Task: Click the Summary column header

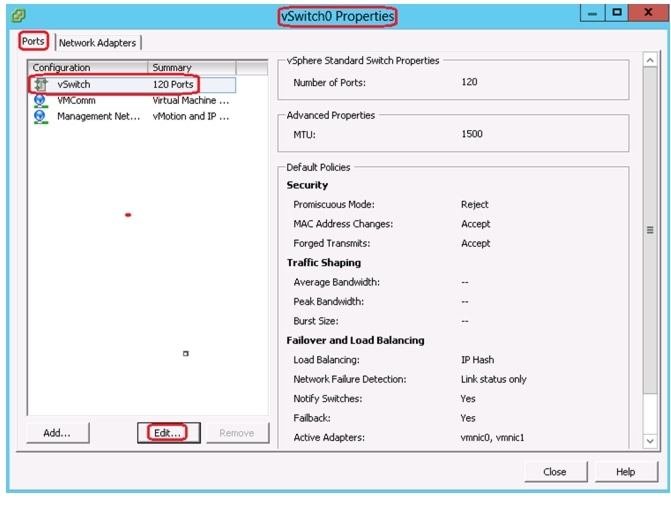Action: click(x=192, y=68)
